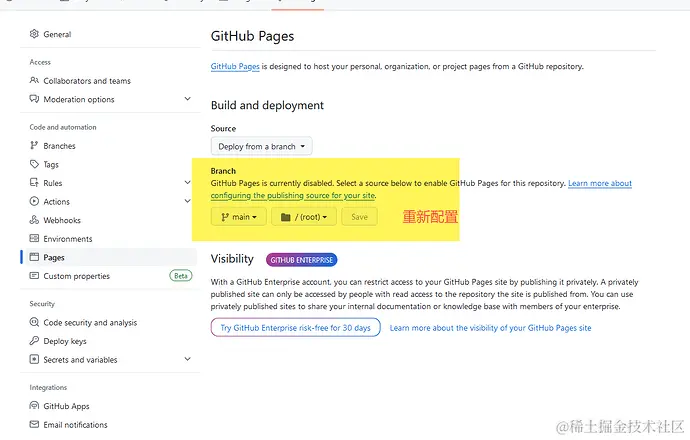The width and height of the screenshot is (690, 440).
Task: Click the Actions play icon
Action: tap(34, 201)
